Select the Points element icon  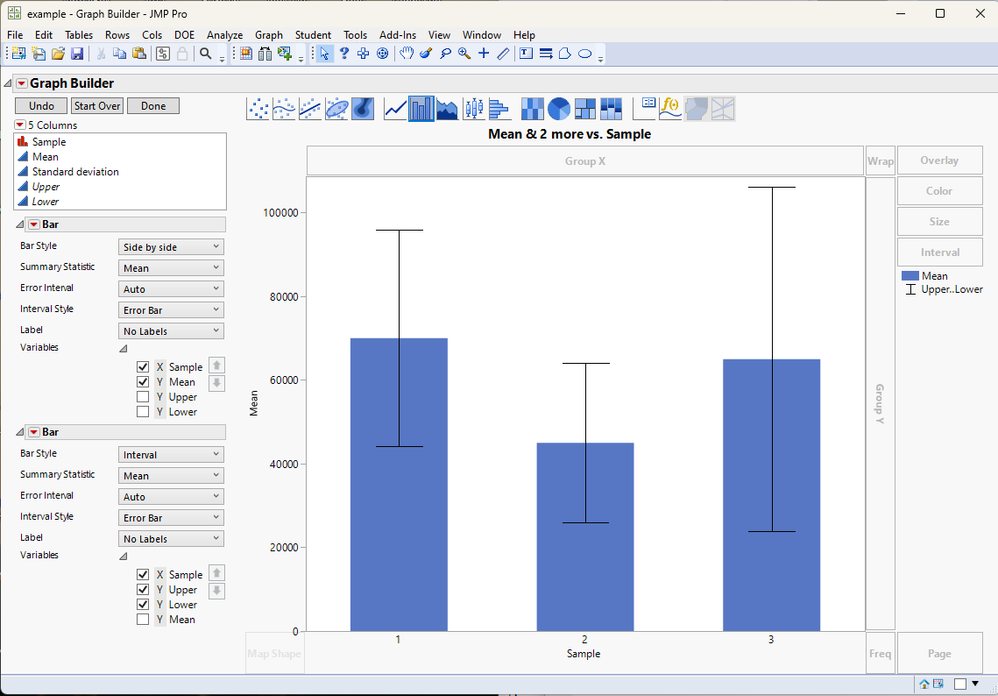click(258, 109)
